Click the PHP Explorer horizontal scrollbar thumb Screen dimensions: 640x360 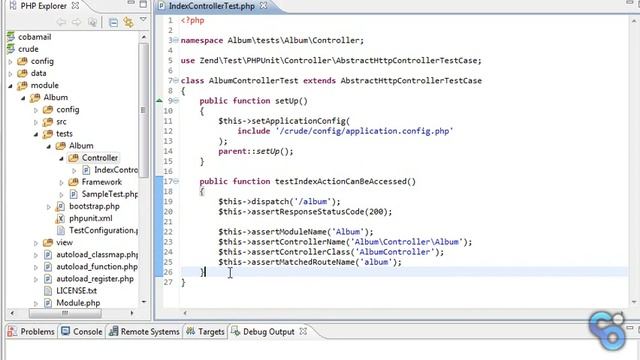(x=65, y=313)
